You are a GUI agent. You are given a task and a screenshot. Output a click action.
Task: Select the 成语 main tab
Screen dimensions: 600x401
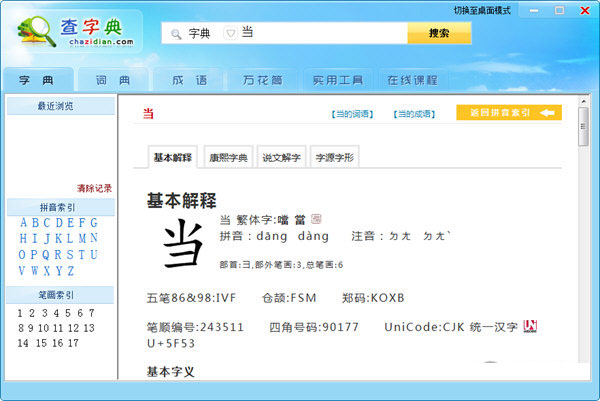click(189, 80)
